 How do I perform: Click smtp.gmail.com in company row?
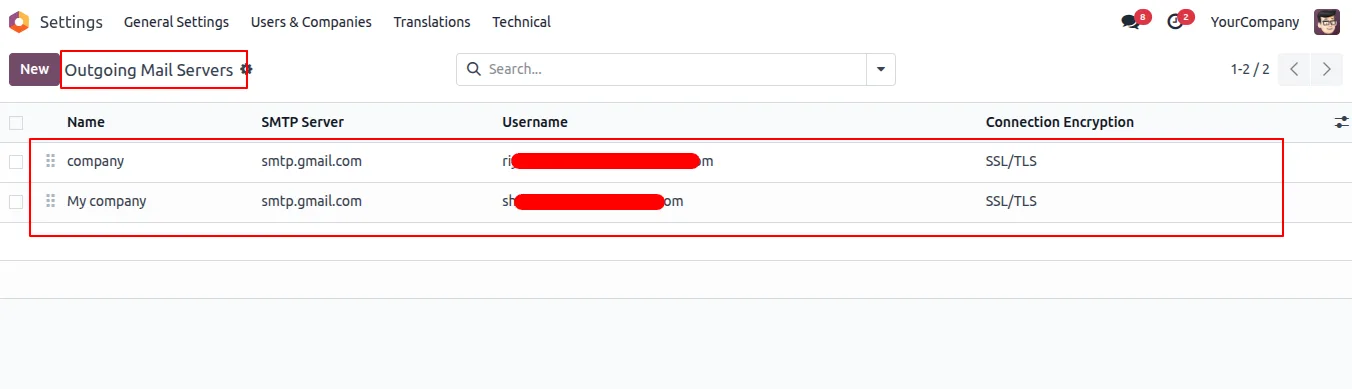click(311, 161)
